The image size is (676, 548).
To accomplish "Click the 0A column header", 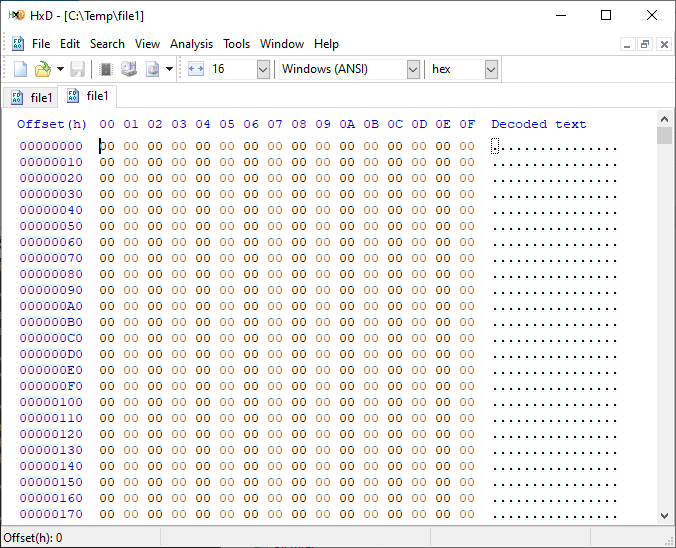I will point(347,124).
